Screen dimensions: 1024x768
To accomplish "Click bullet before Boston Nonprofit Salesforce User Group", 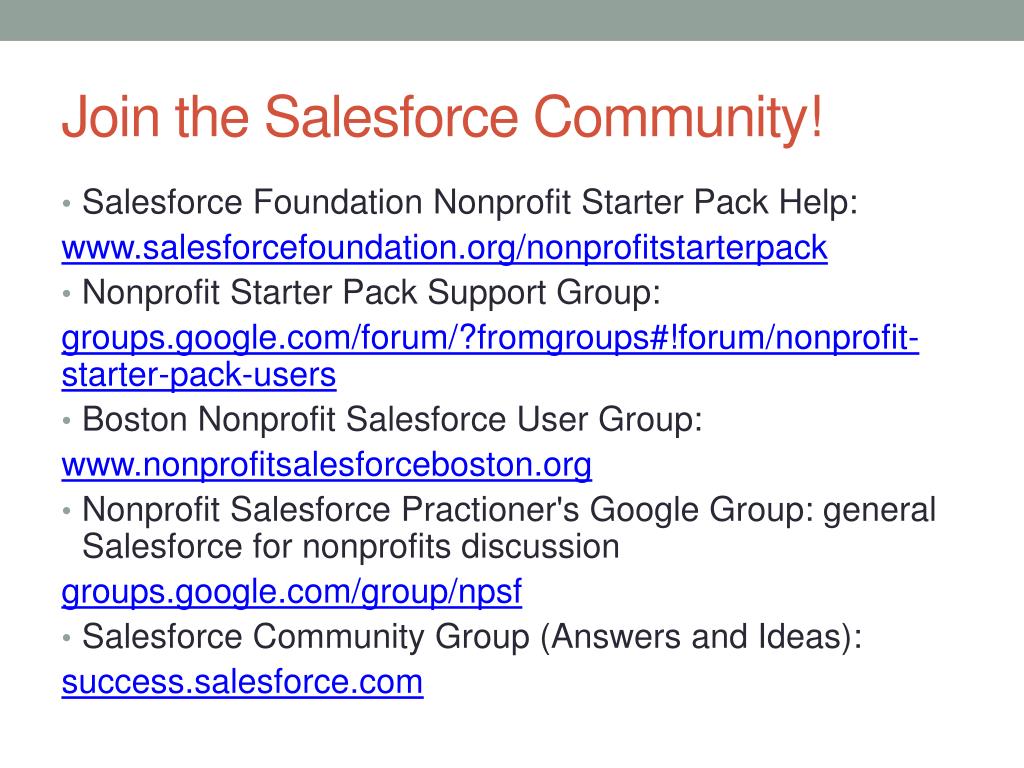I will pyautogui.click(x=67, y=421).
